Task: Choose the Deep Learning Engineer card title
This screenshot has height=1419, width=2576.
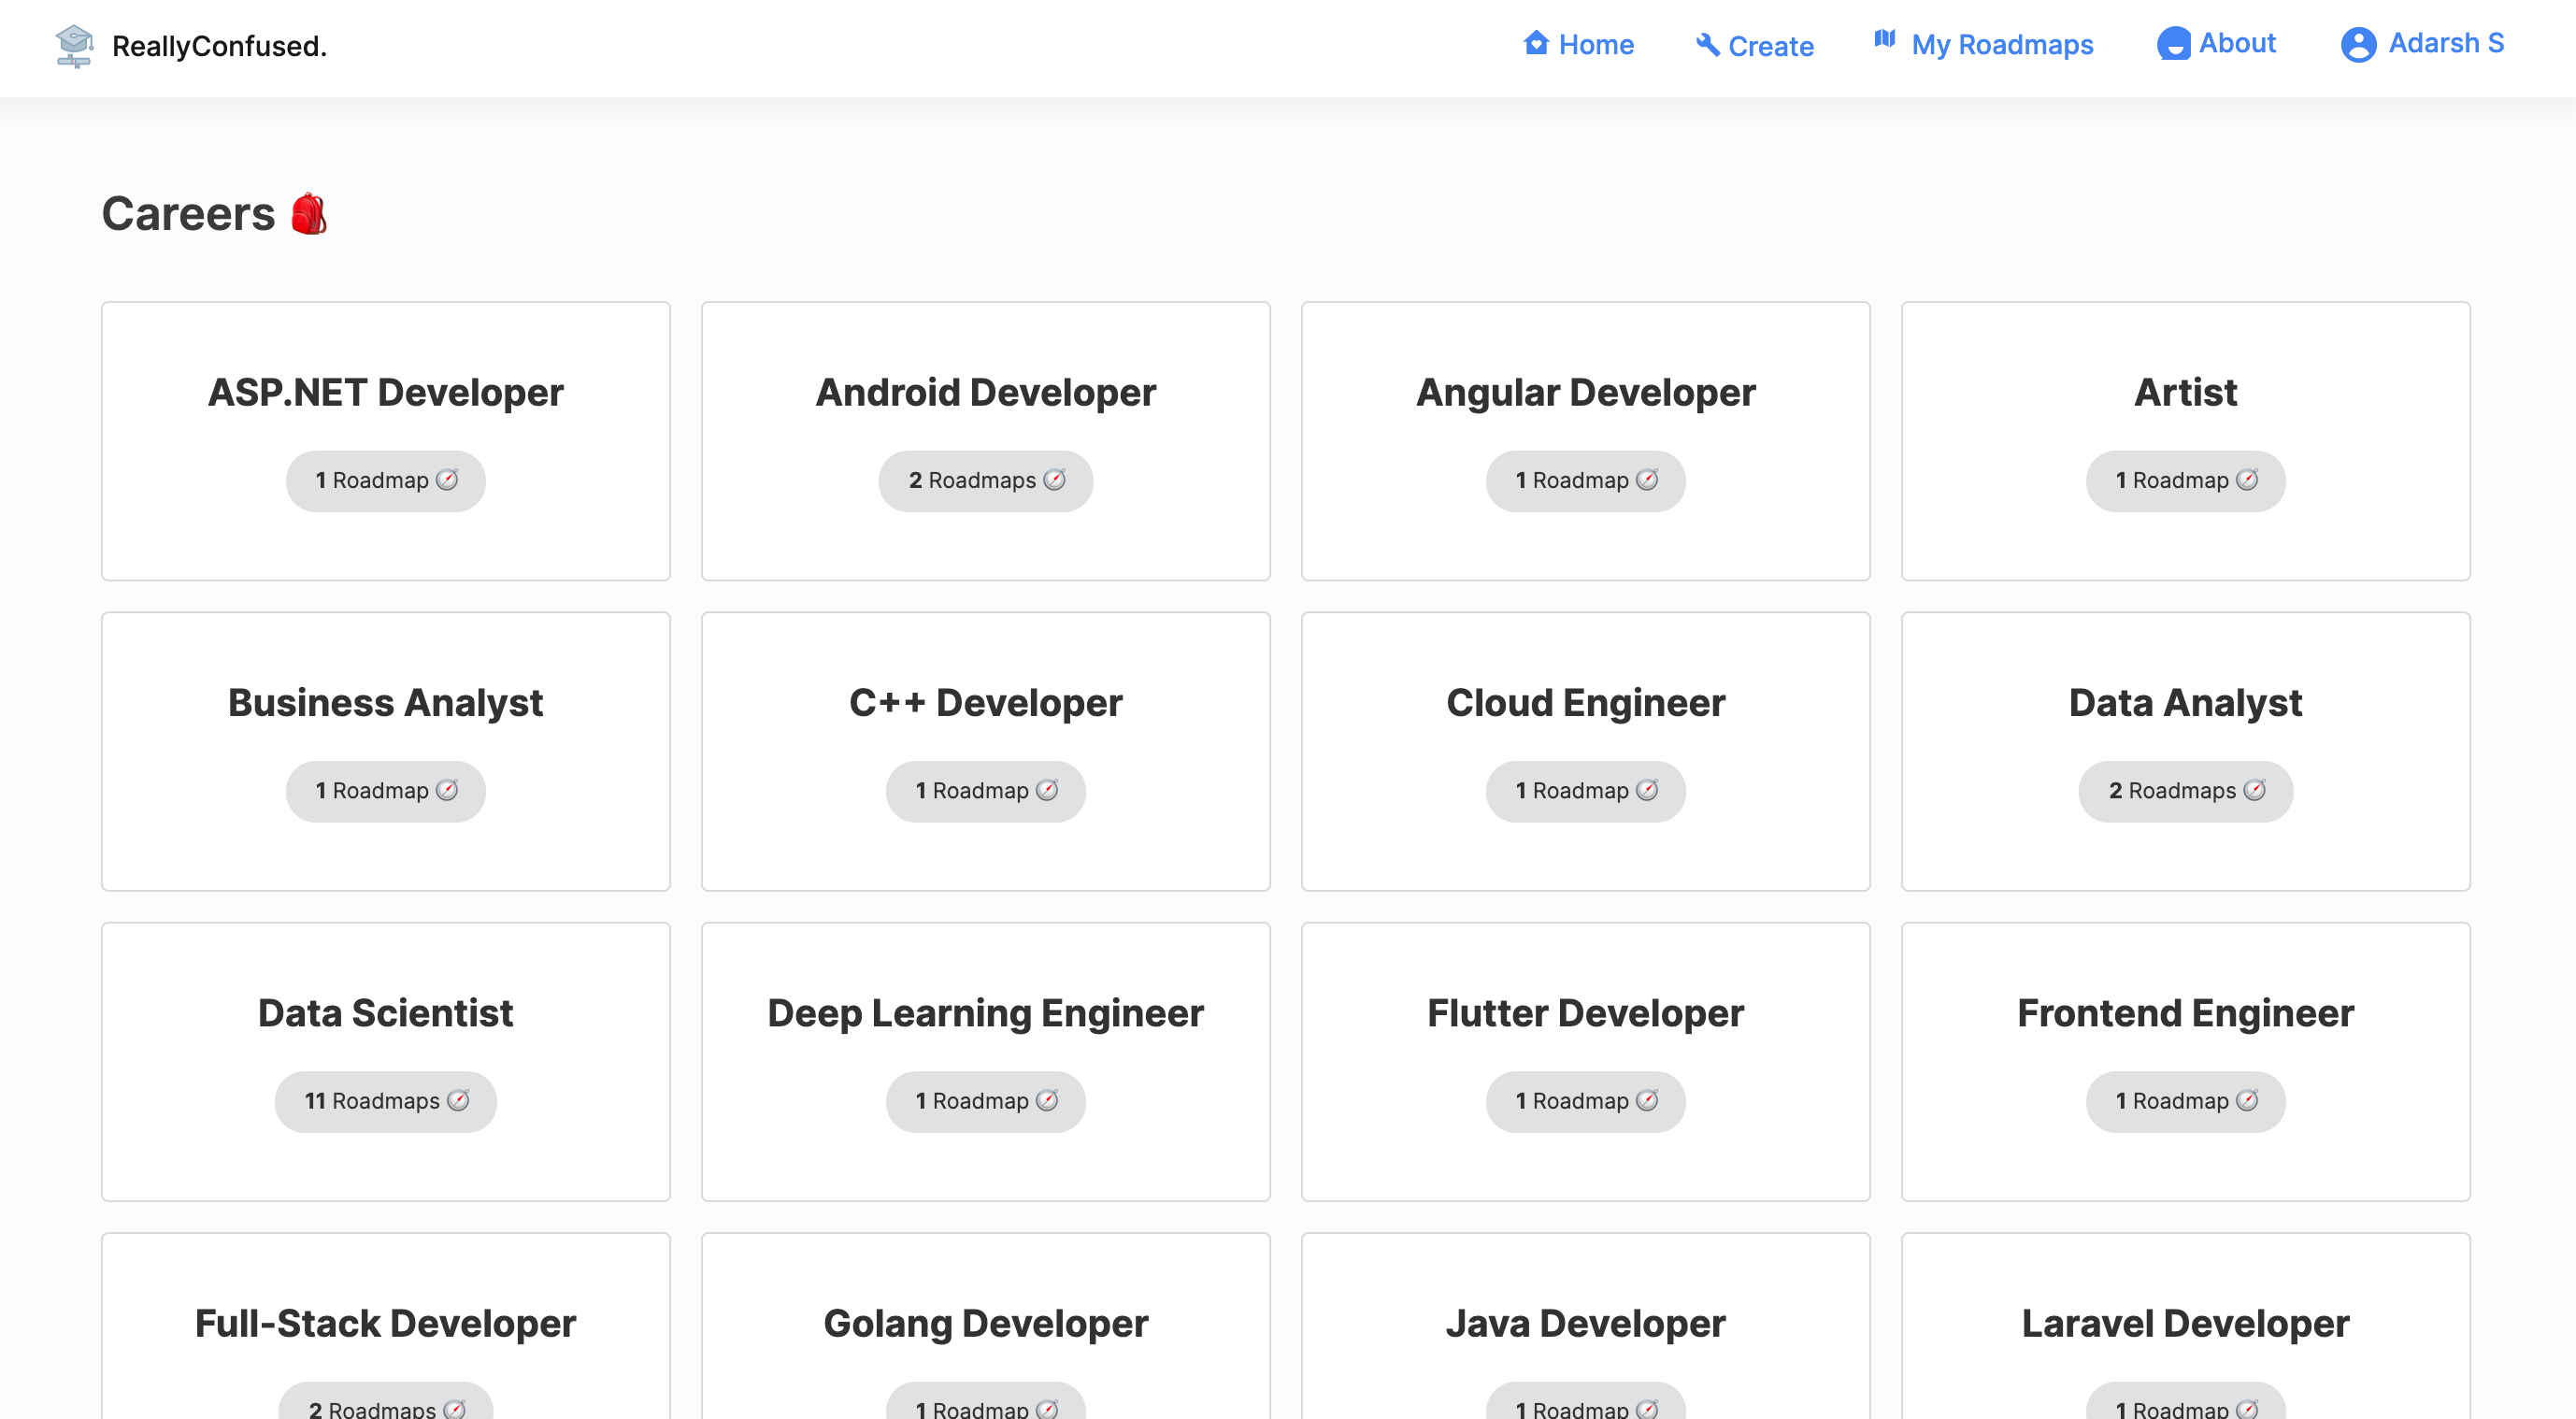Action: click(x=985, y=1013)
